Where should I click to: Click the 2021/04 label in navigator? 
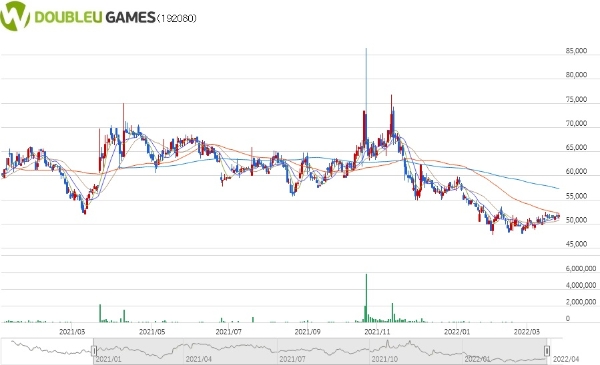click(199, 359)
